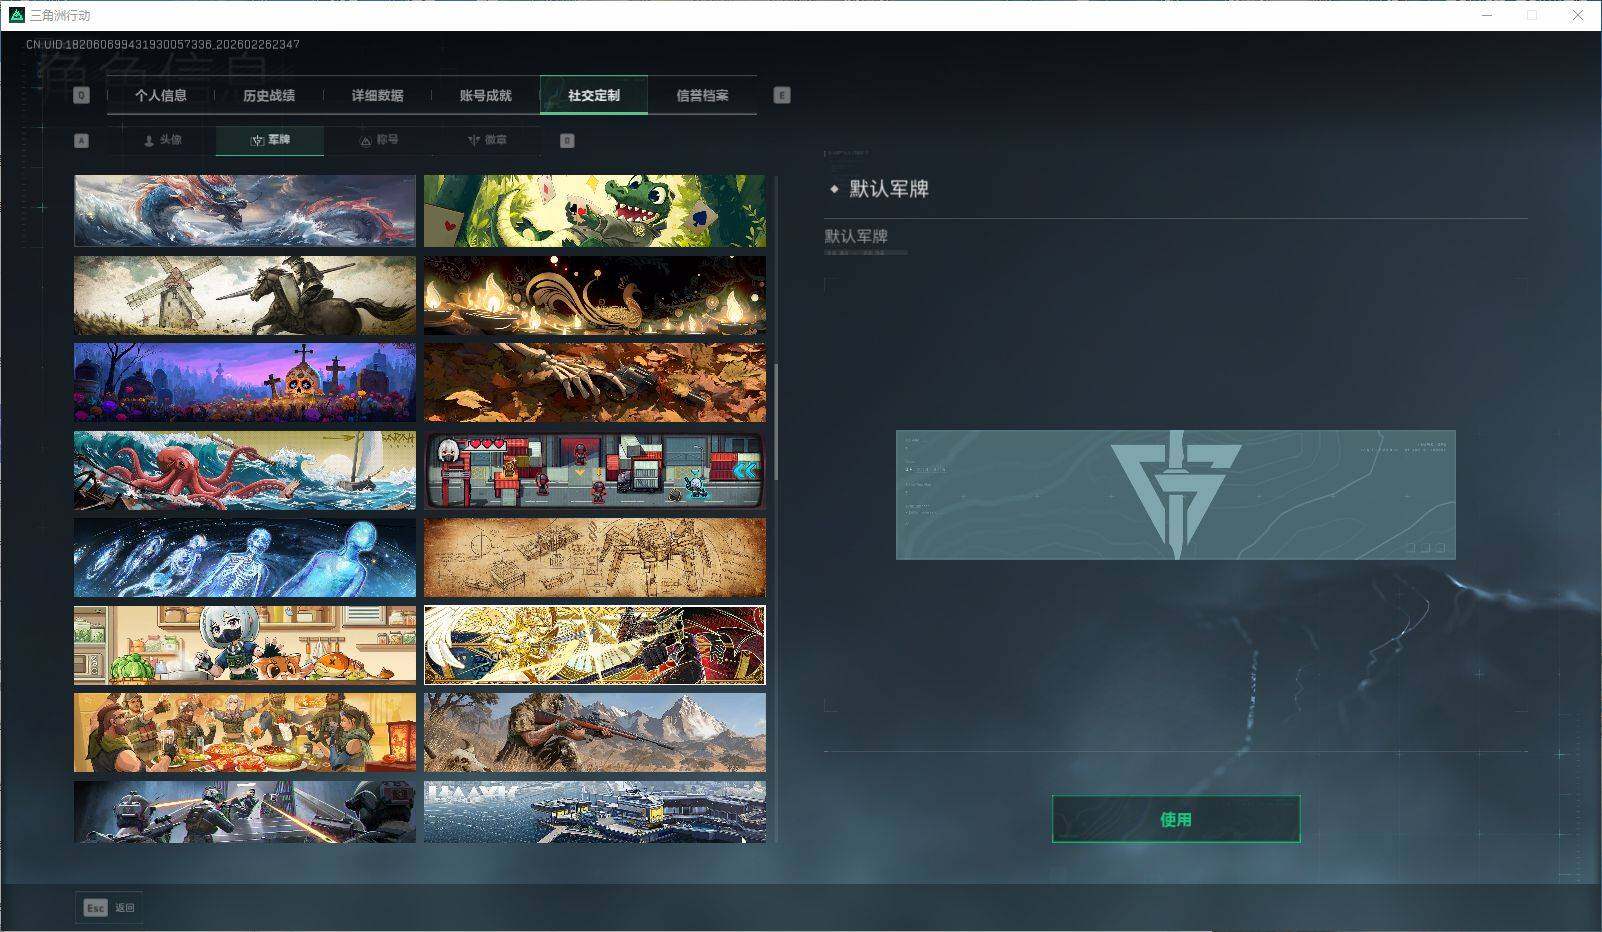Screen dimensions: 1602x932
Task: Open the 个人信息 tab
Action: pos(161,95)
